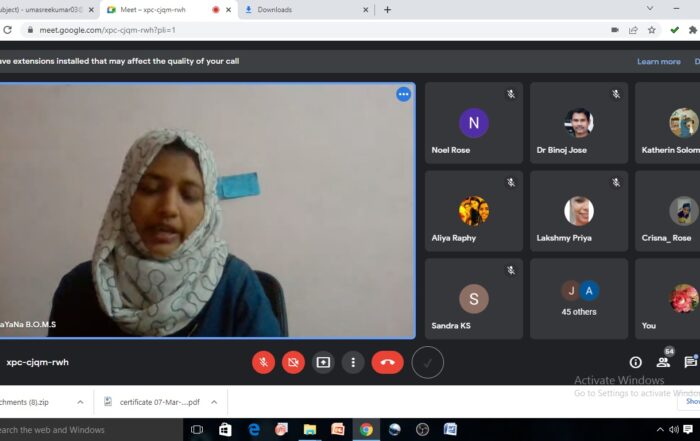Select Crisna_Rose participant tile

tap(667, 211)
